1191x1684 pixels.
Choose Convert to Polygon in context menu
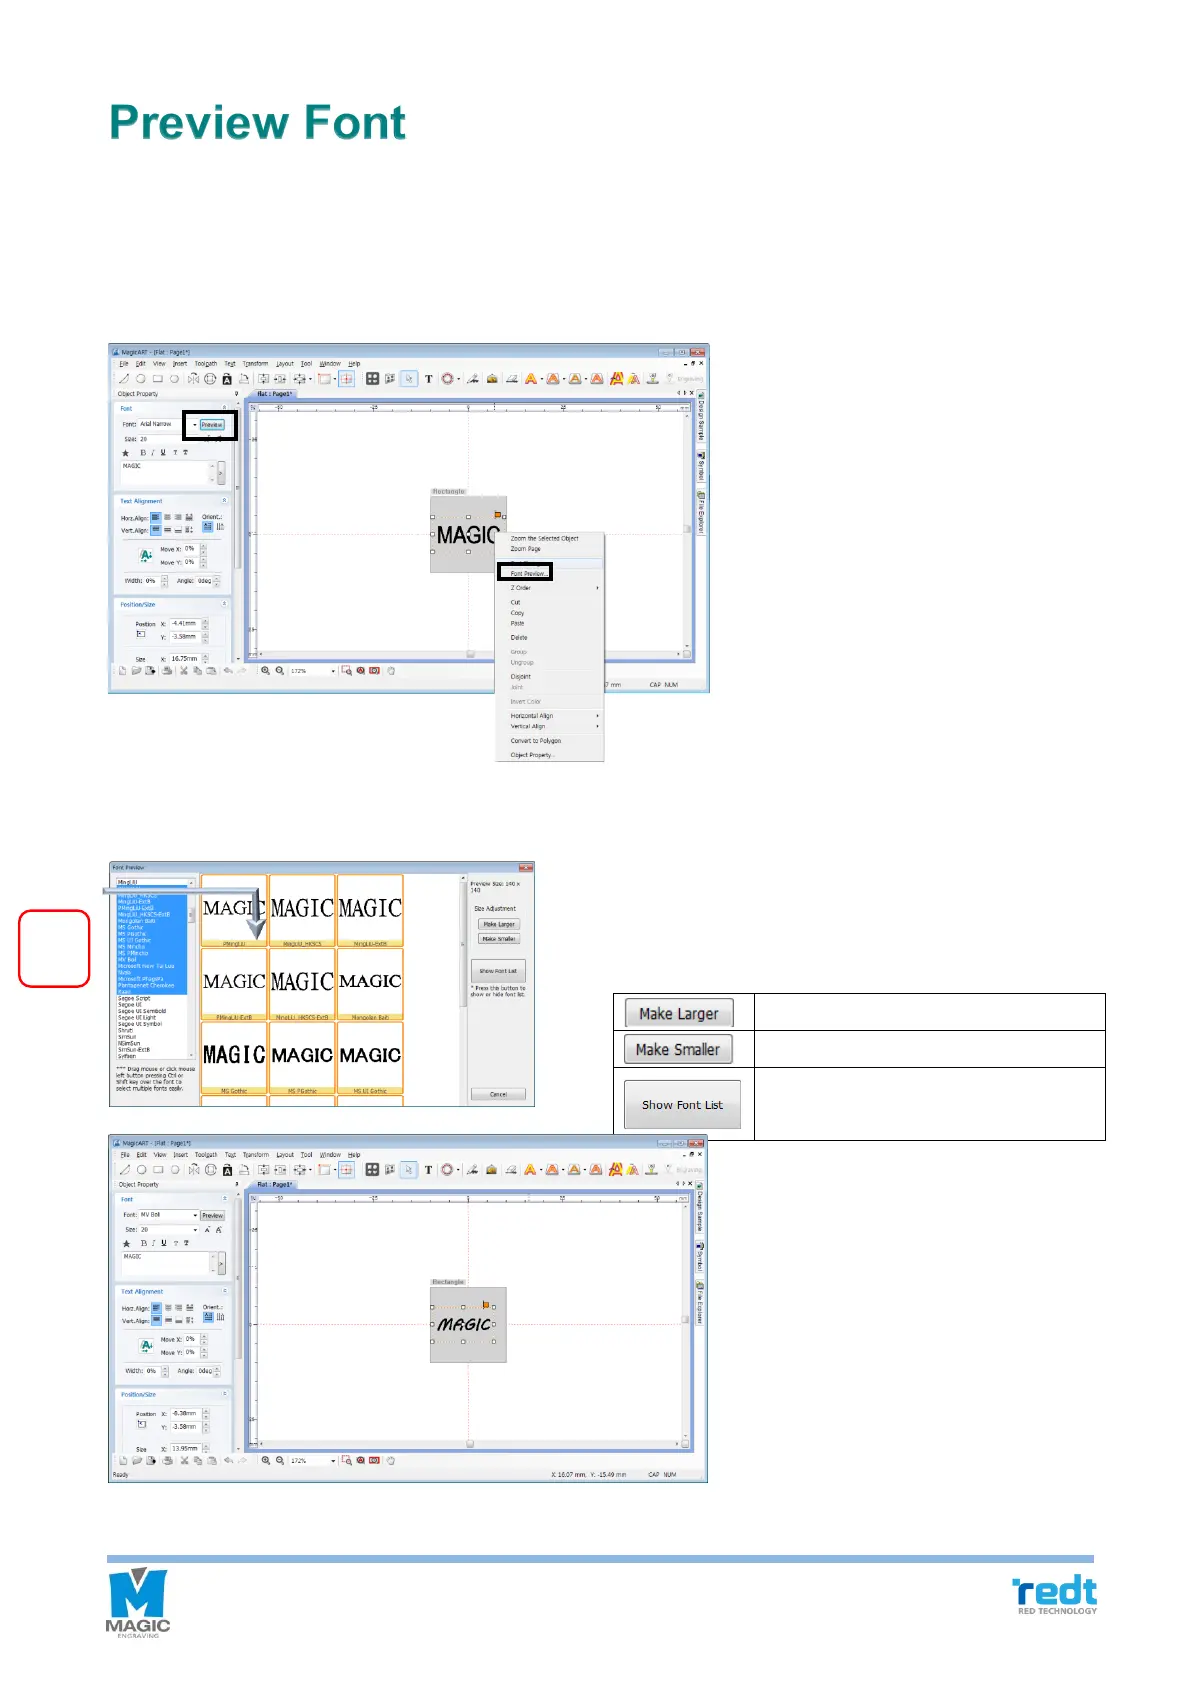click(536, 741)
